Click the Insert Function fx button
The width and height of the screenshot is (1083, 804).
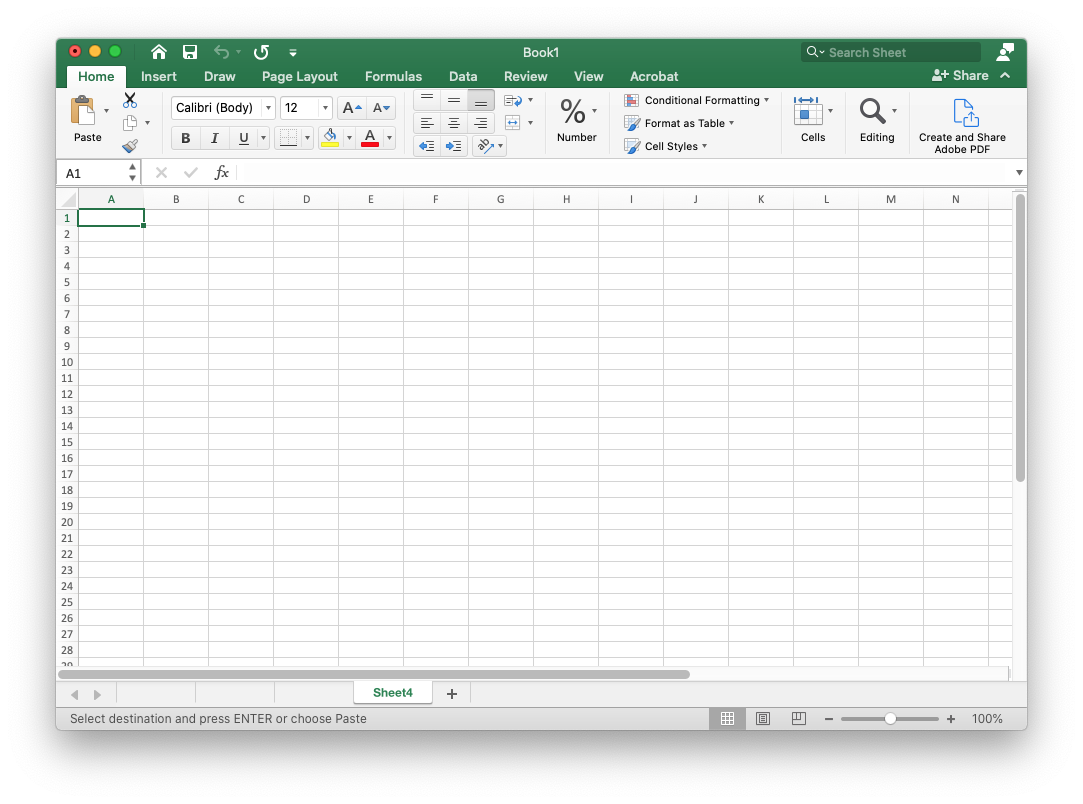221,173
